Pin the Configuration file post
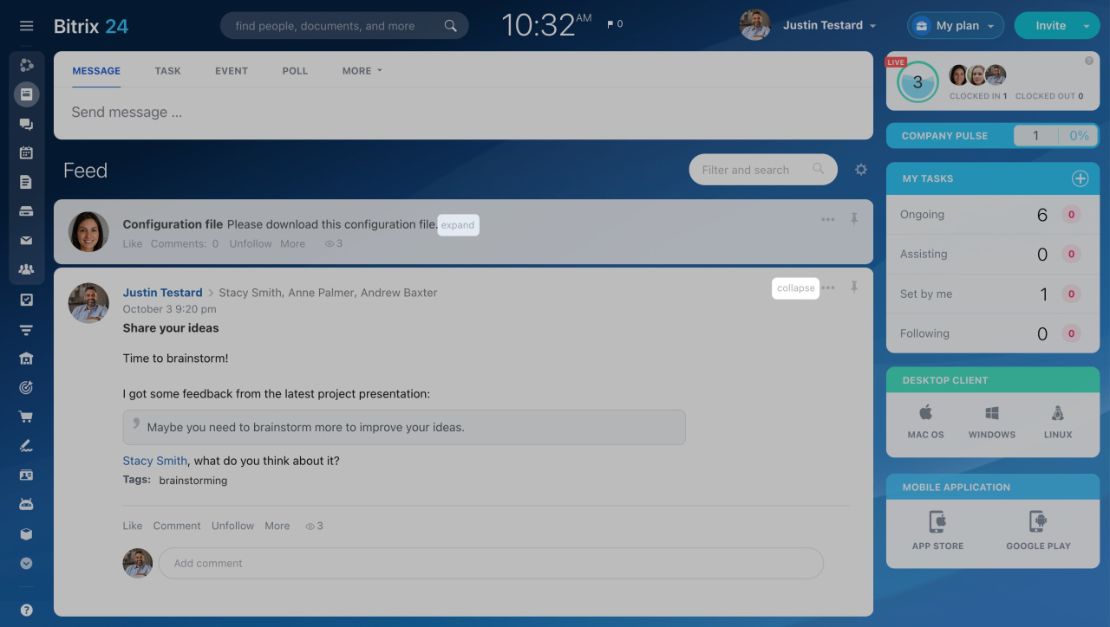Screen dimensions: 1110x627 (854, 219)
